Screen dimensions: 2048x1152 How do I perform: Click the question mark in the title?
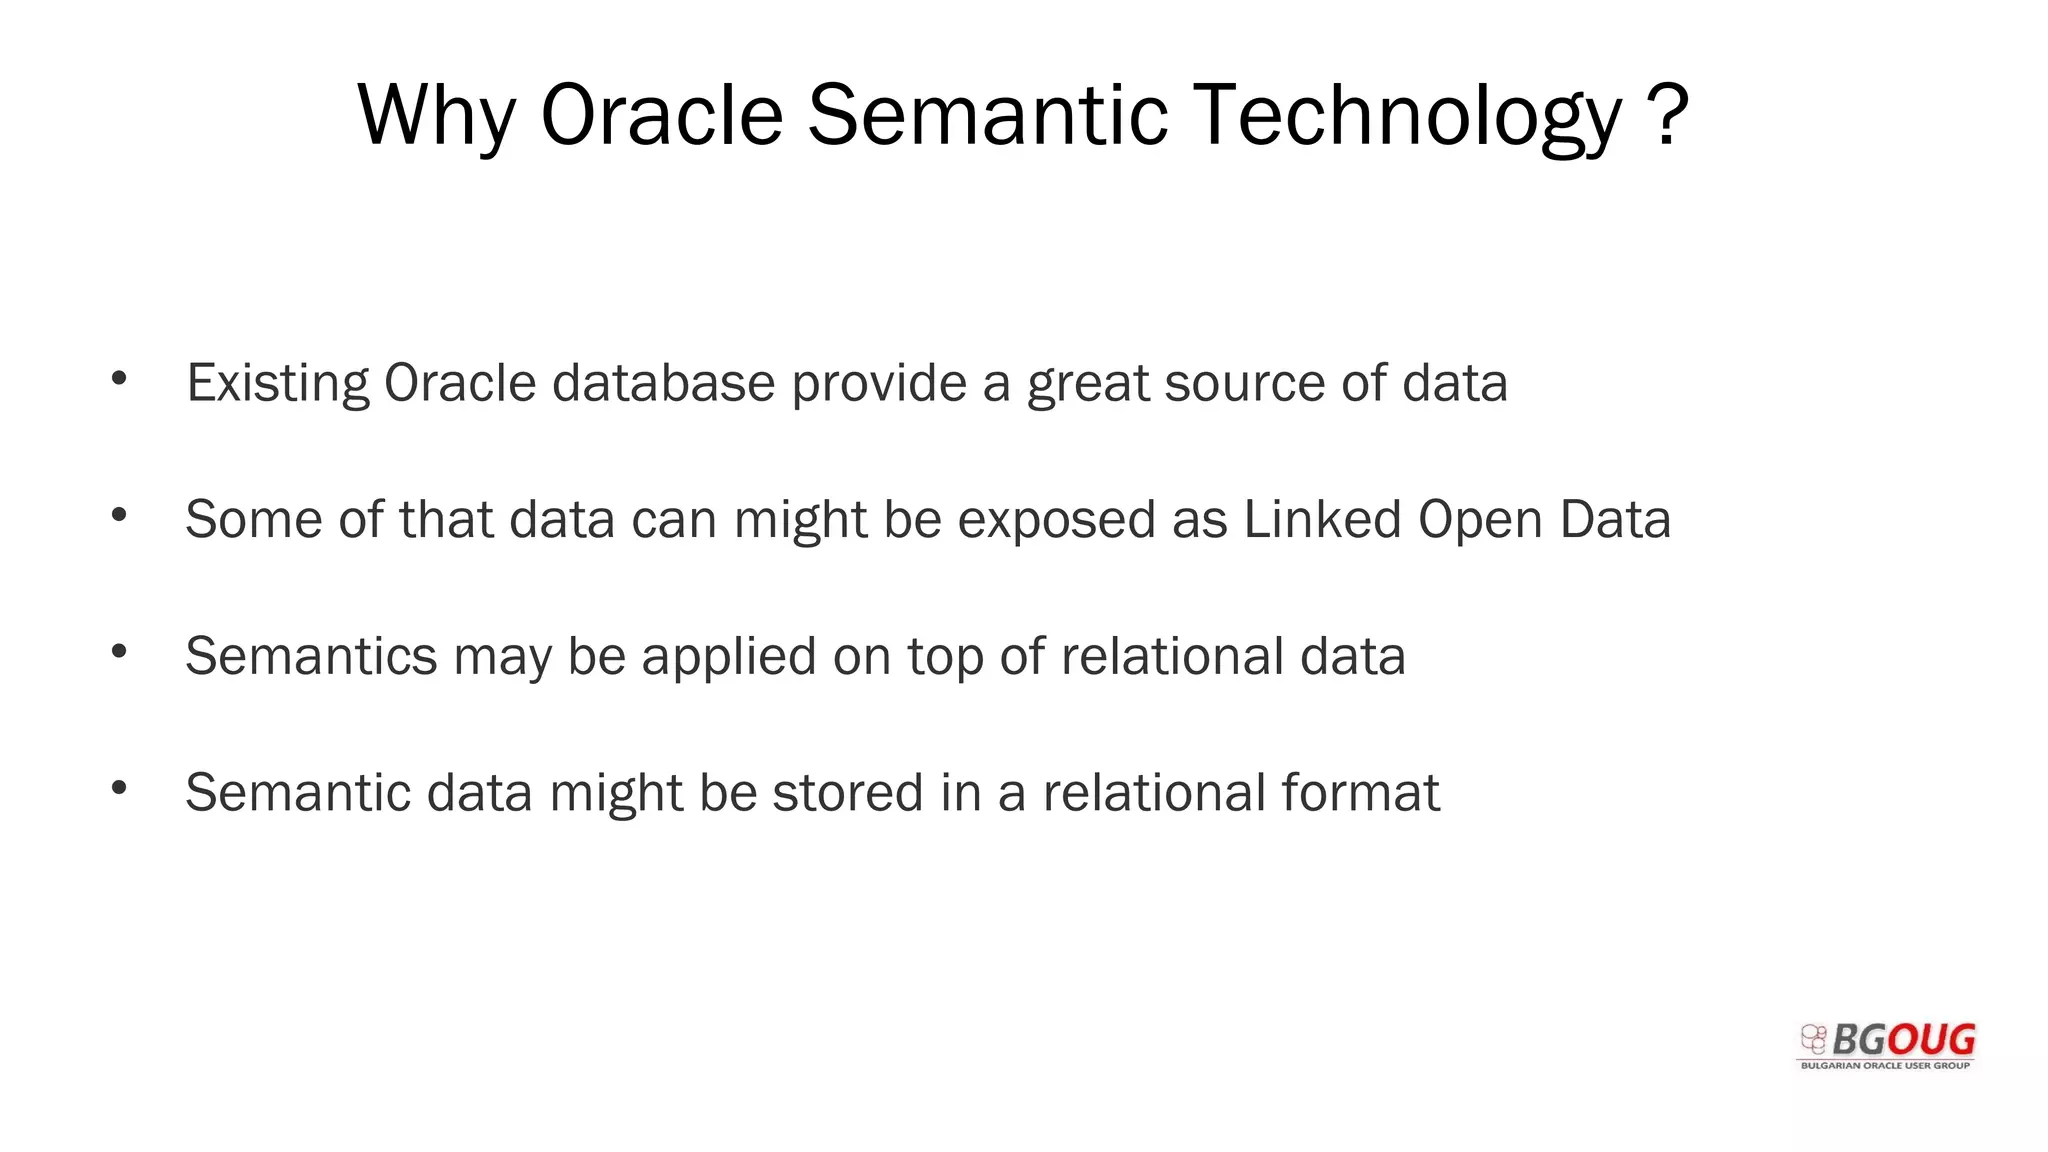click(1666, 115)
